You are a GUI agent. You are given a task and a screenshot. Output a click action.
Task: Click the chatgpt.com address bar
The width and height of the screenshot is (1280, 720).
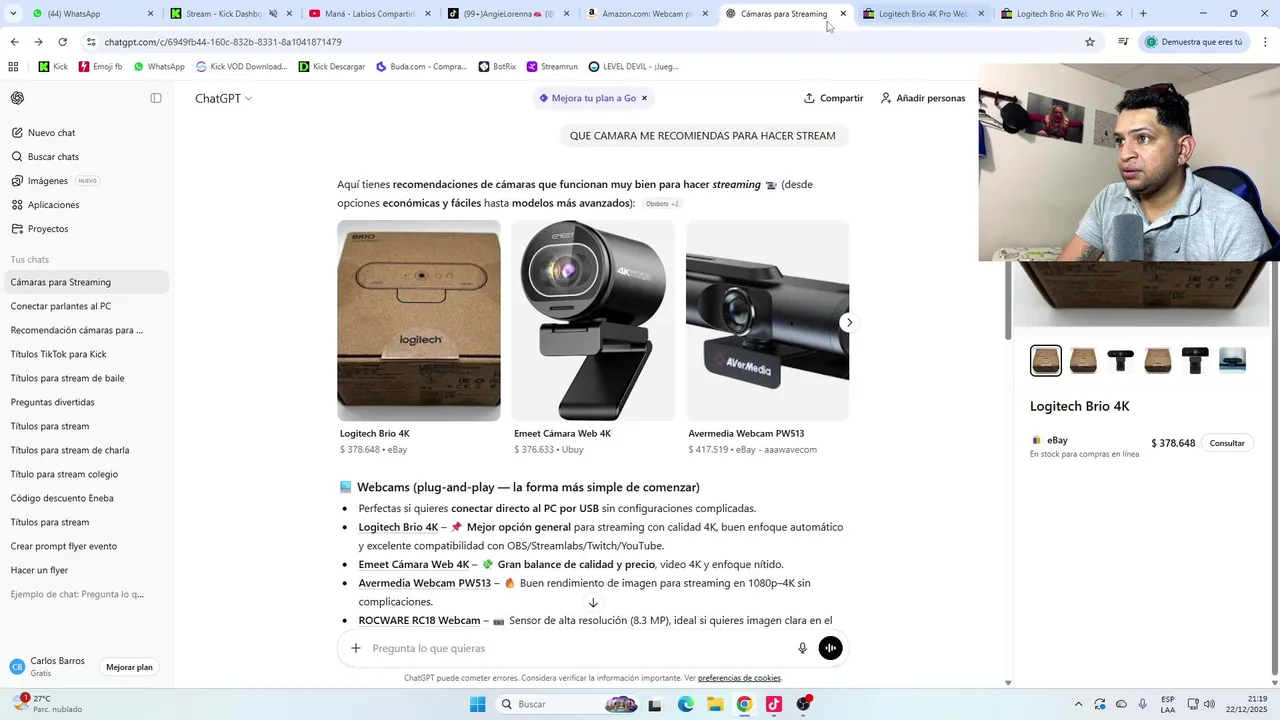580,42
